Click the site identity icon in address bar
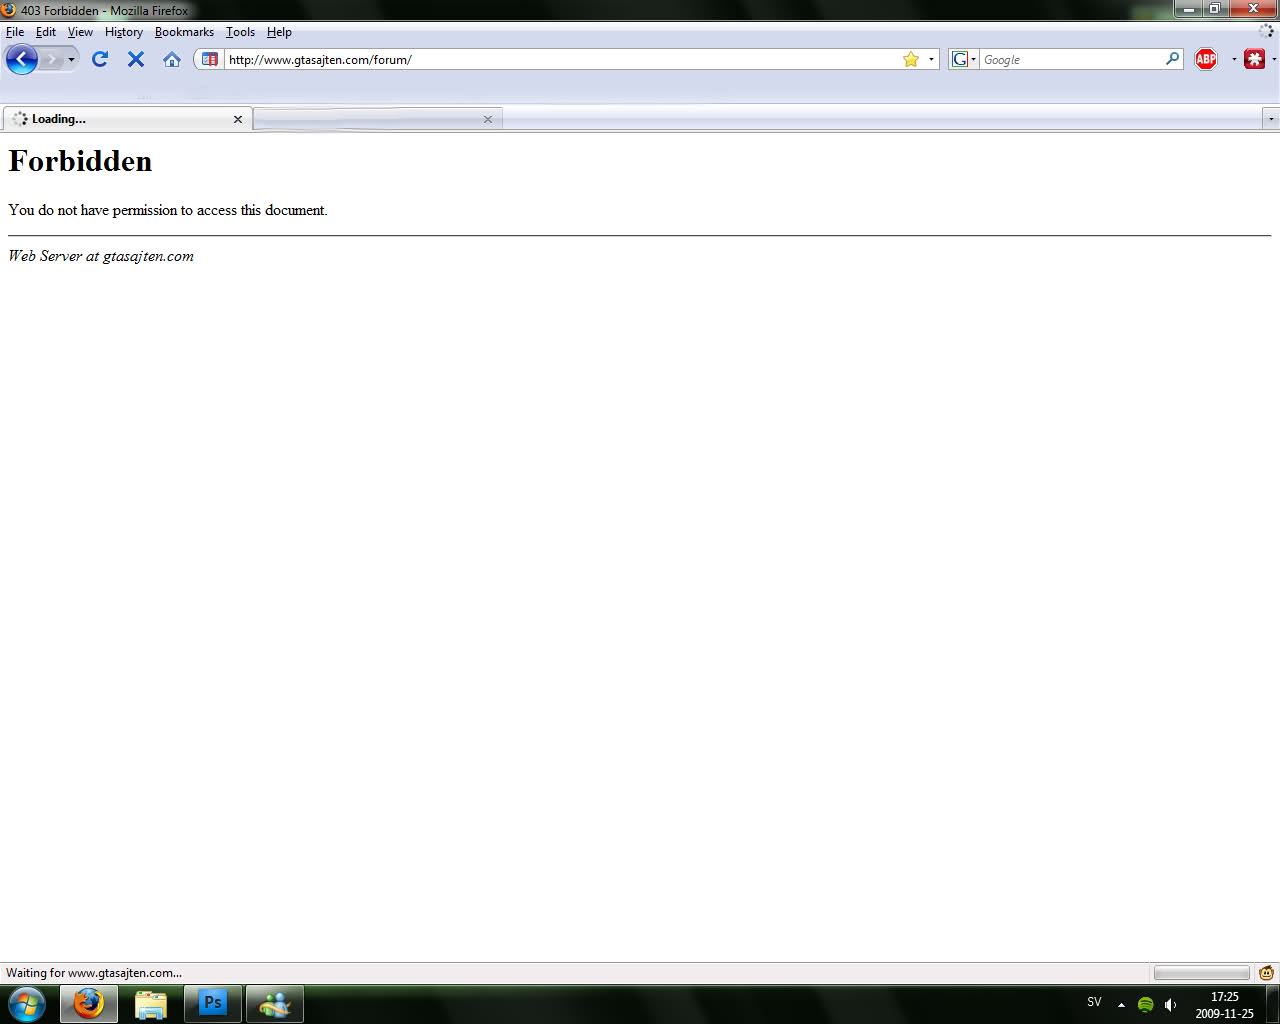The image size is (1280, 1024). click(210, 60)
